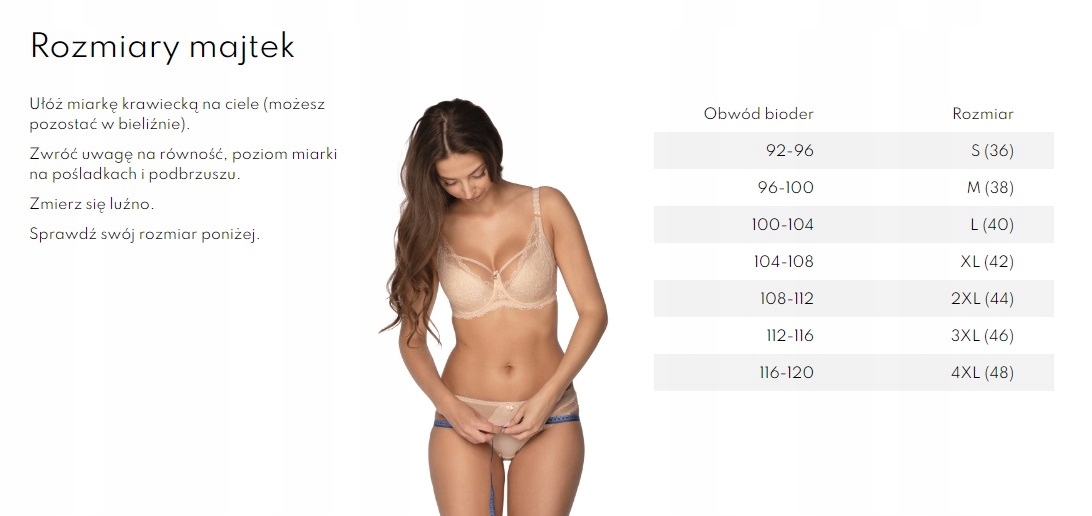Click hip range 92-96 cell

click(790, 150)
